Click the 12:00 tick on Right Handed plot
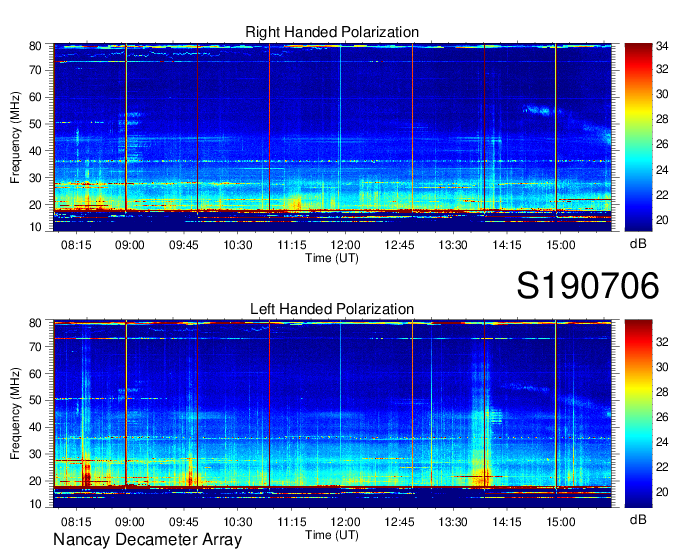The width and height of the screenshot is (680, 552). click(x=345, y=245)
